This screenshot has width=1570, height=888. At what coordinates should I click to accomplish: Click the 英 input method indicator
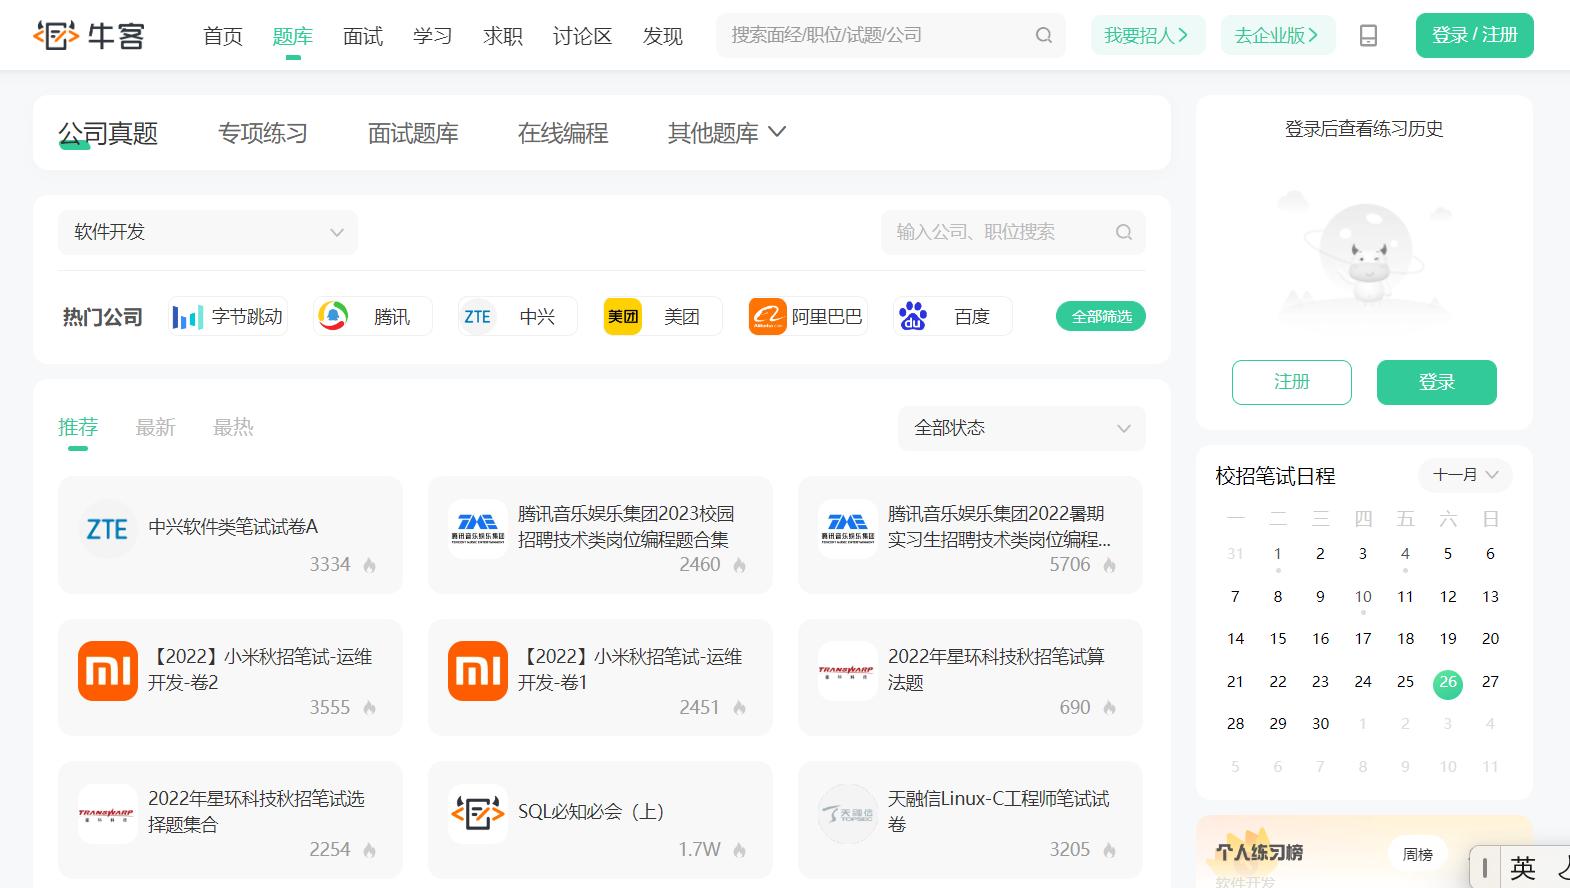(1523, 867)
